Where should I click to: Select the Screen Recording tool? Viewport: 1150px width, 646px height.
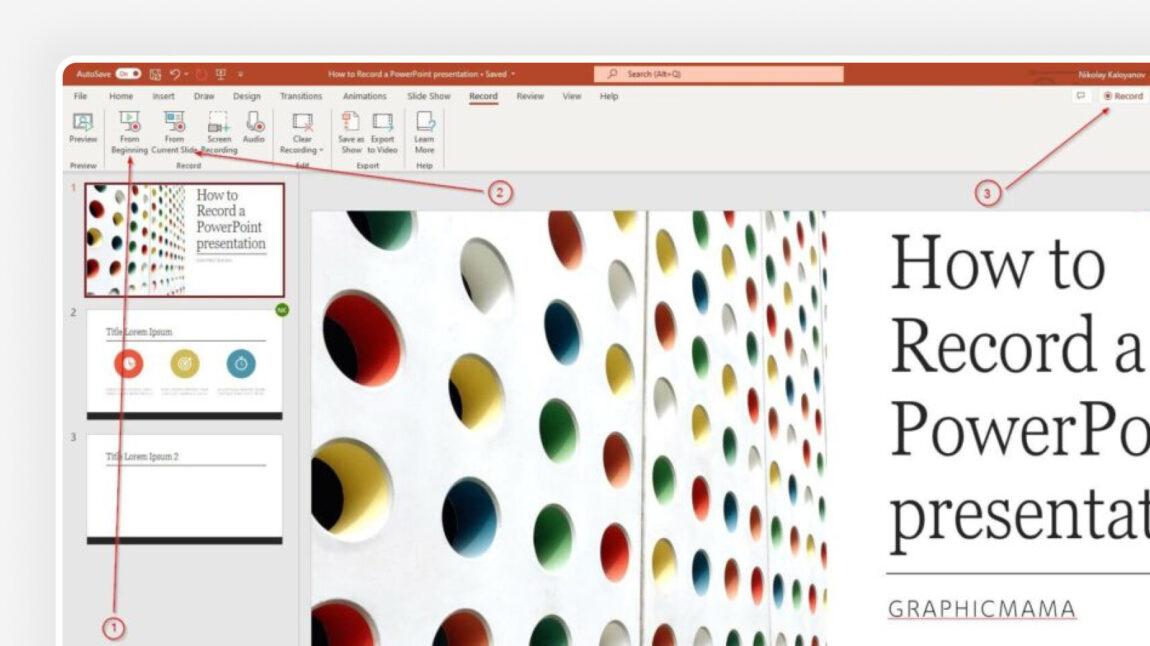(x=217, y=125)
